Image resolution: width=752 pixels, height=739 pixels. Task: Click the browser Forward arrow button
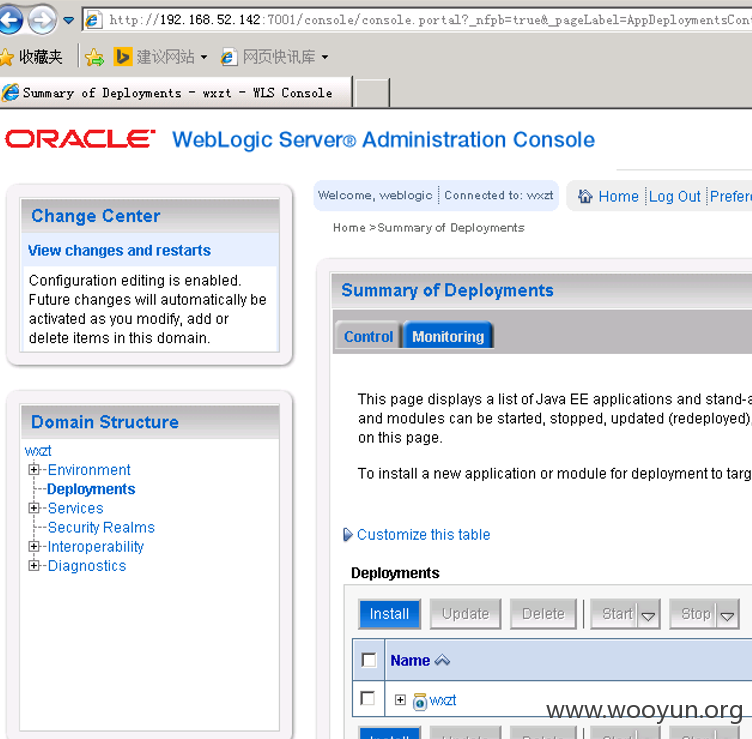(x=42, y=20)
